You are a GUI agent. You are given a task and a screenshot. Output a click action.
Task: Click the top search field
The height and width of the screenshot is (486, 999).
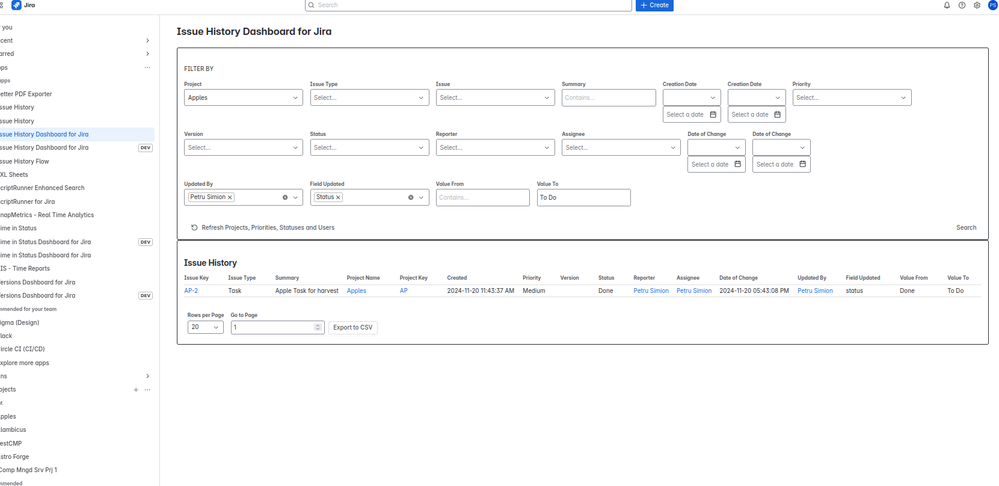click(468, 5)
